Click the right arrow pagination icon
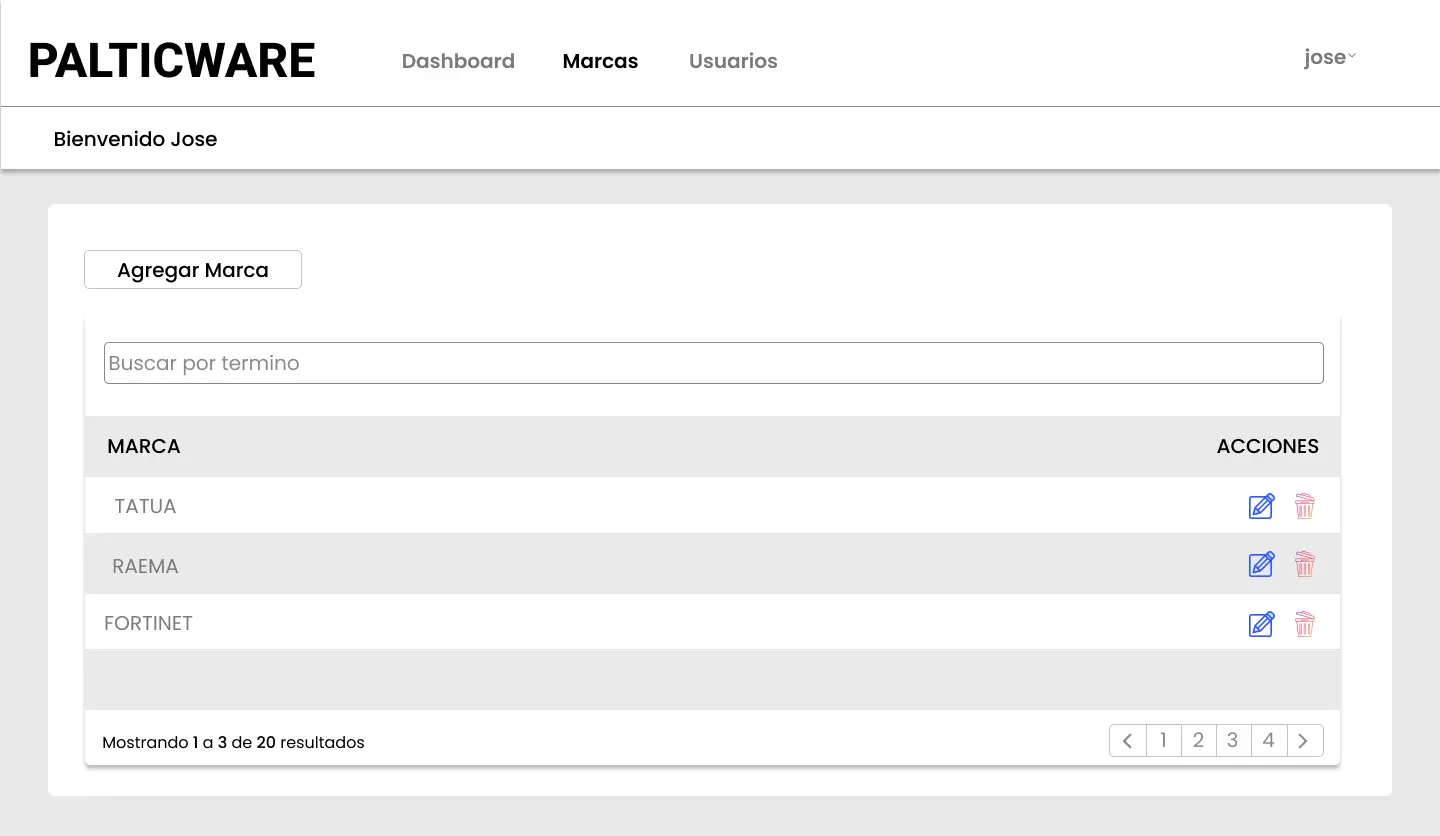 click(1303, 740)
